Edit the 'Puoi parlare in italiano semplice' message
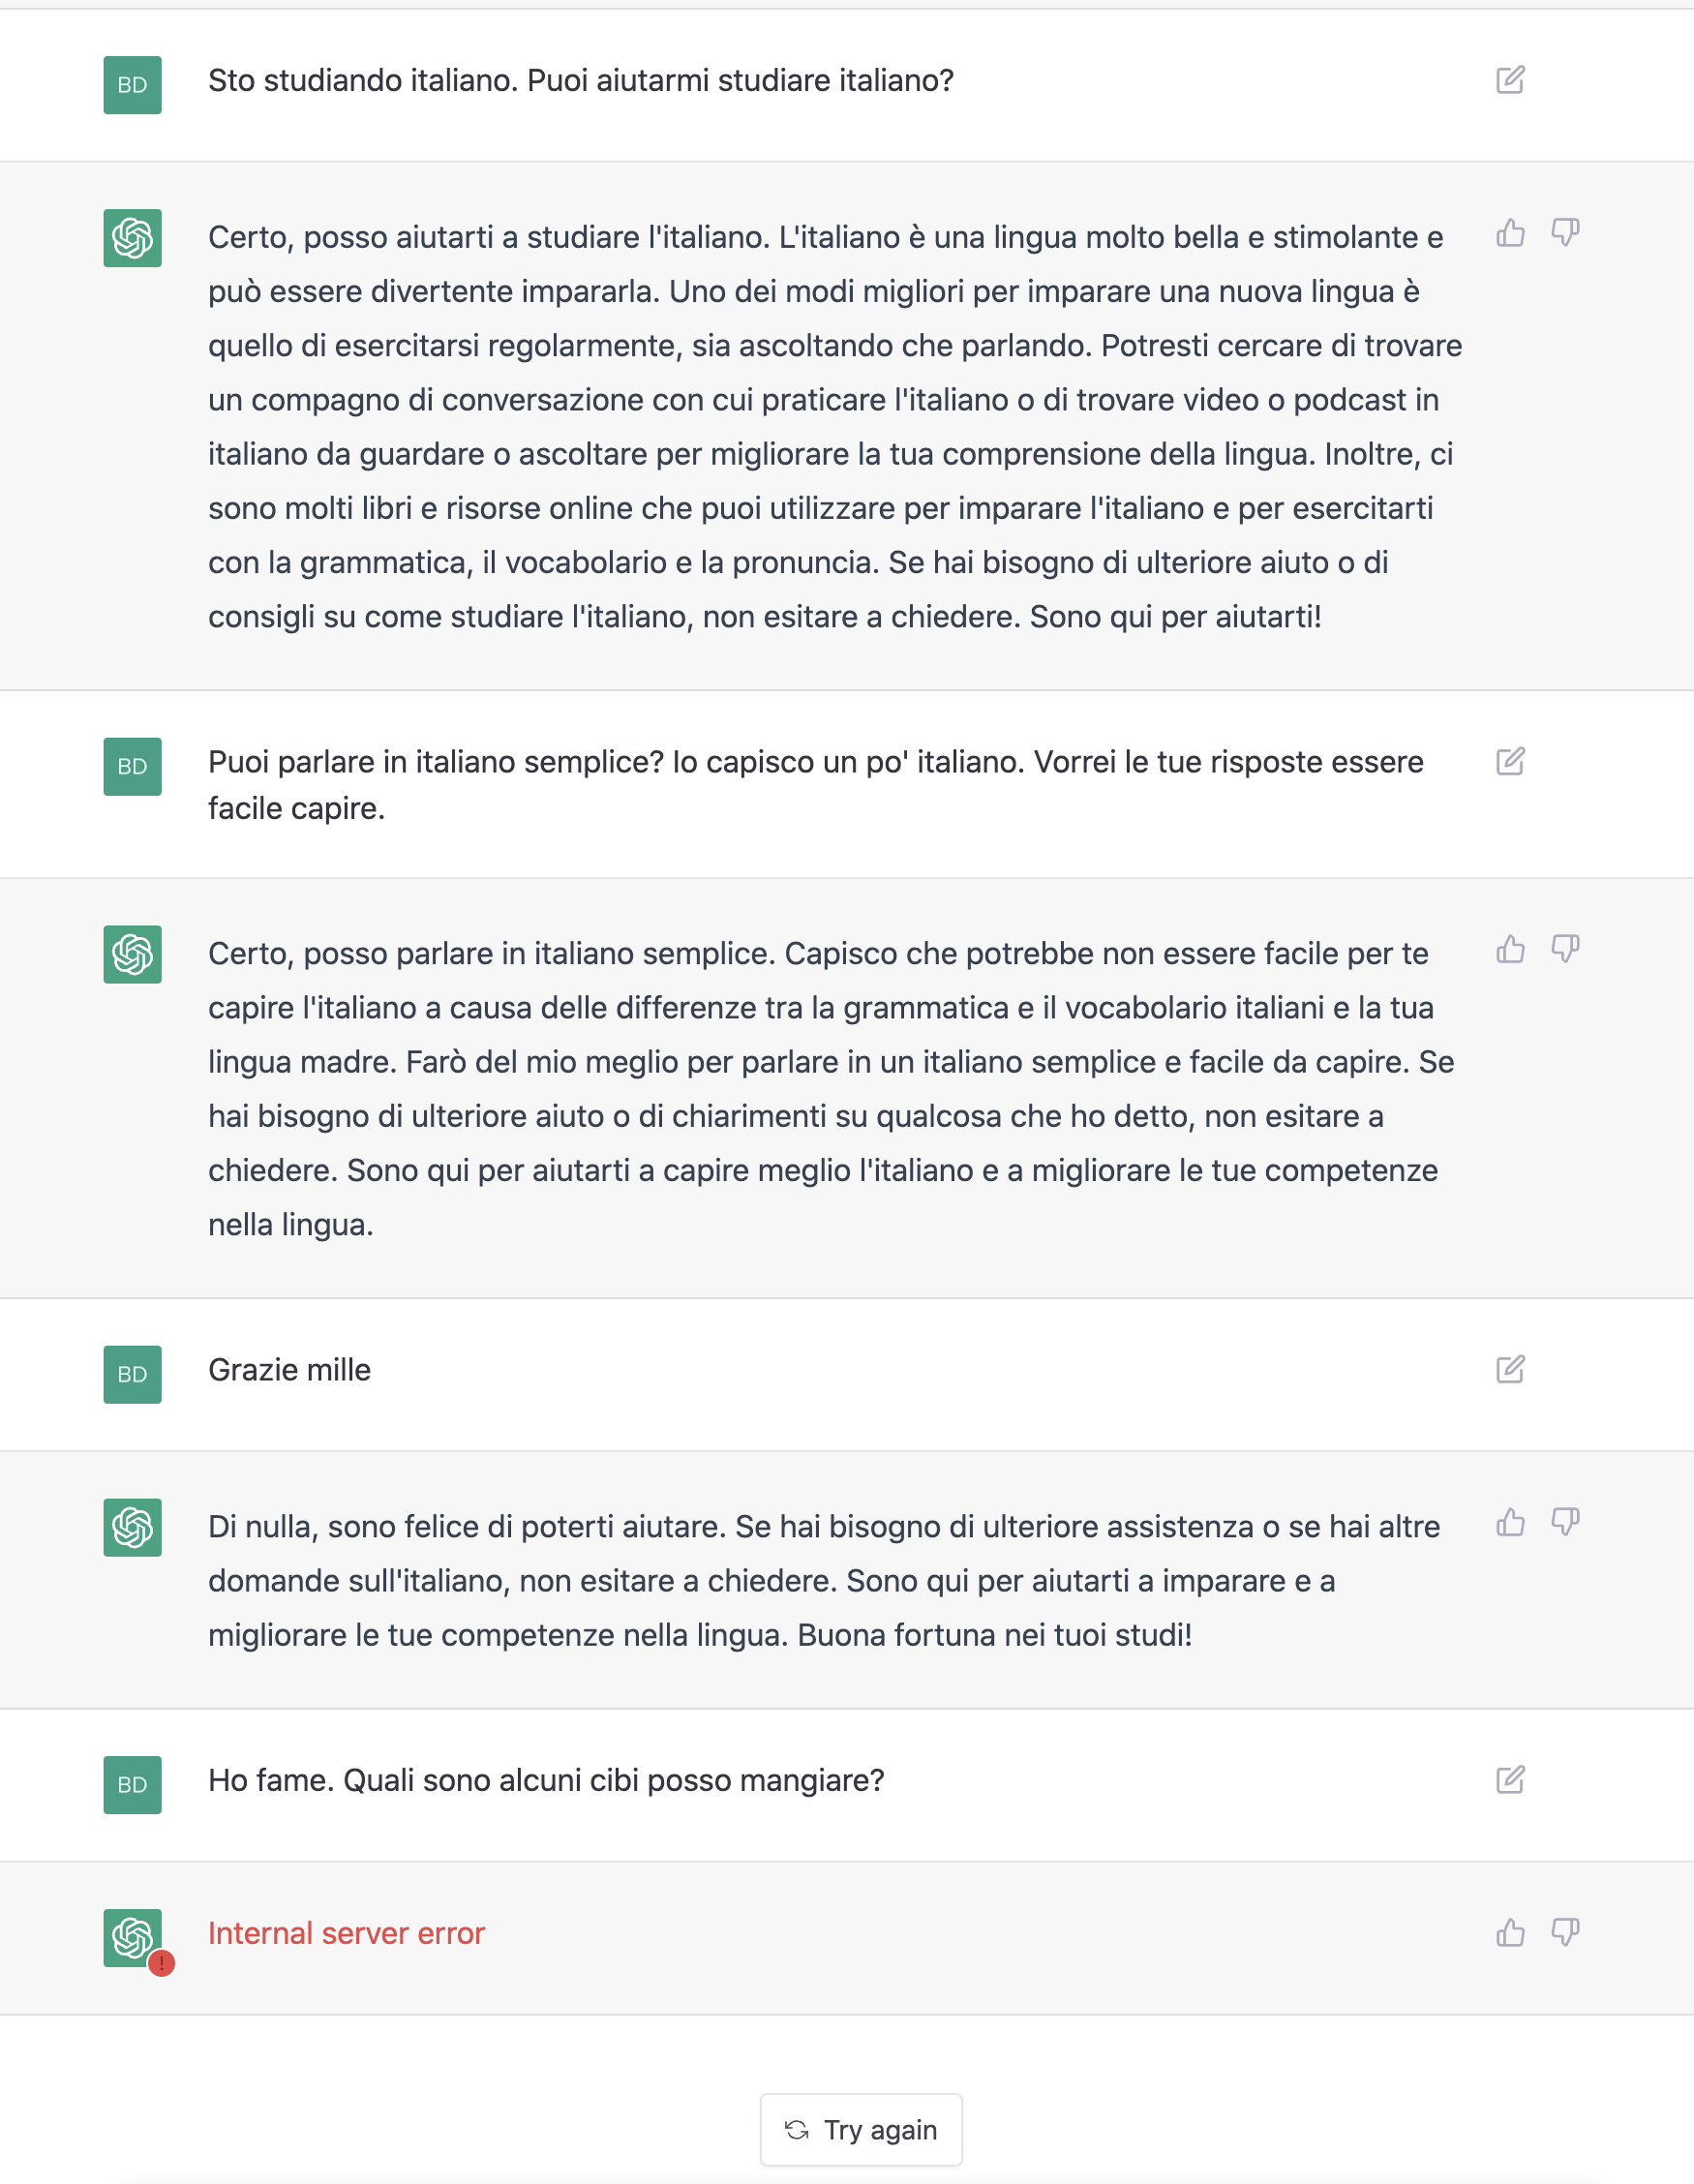This screenshot has height=2184, width=1694. coord(1509,762)
